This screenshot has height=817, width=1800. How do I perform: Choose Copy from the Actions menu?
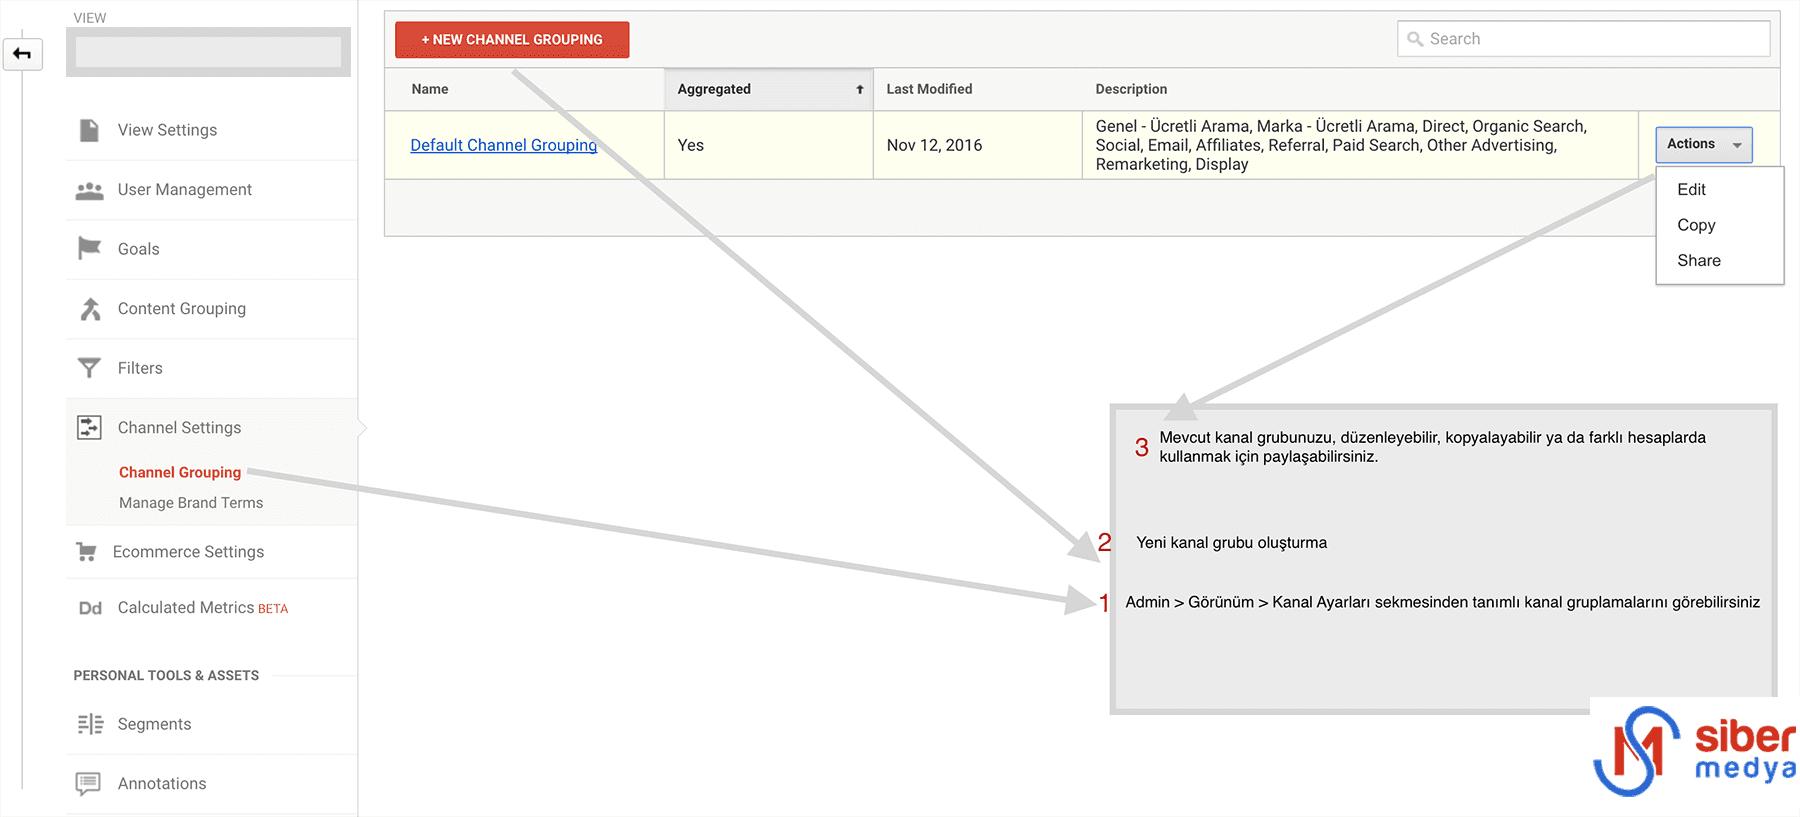pos(1696,225)
